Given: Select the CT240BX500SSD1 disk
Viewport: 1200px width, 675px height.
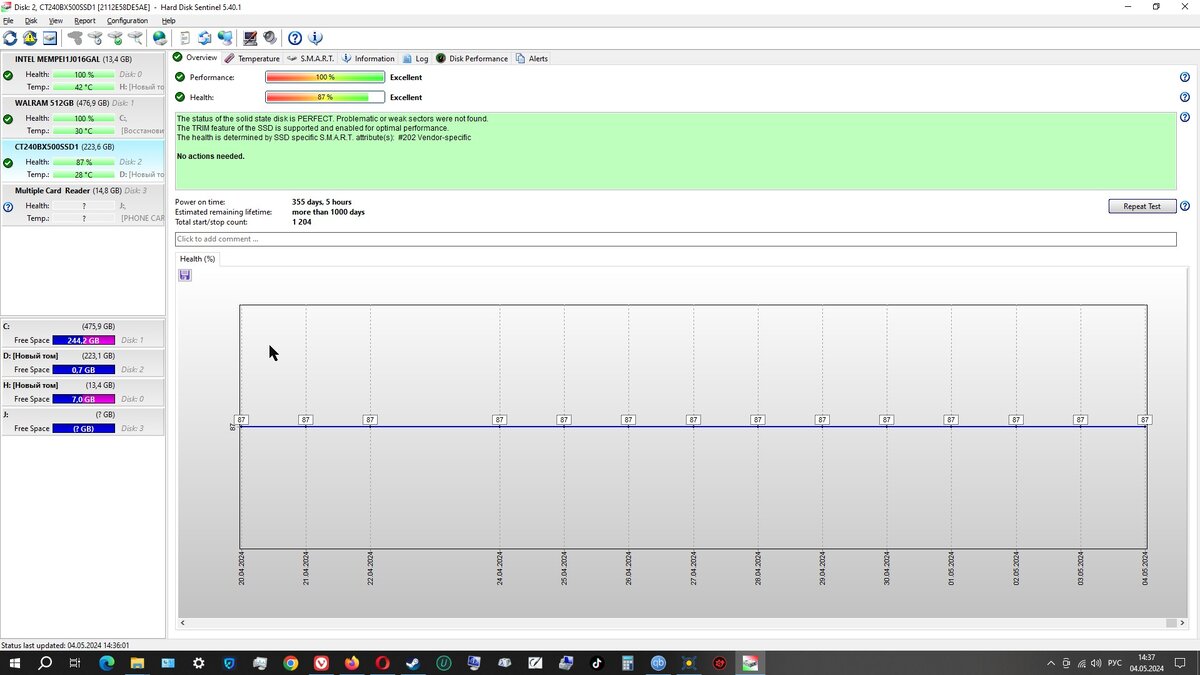Looking at the screenshot, I should pyautogui.click(x=82, y=160).
